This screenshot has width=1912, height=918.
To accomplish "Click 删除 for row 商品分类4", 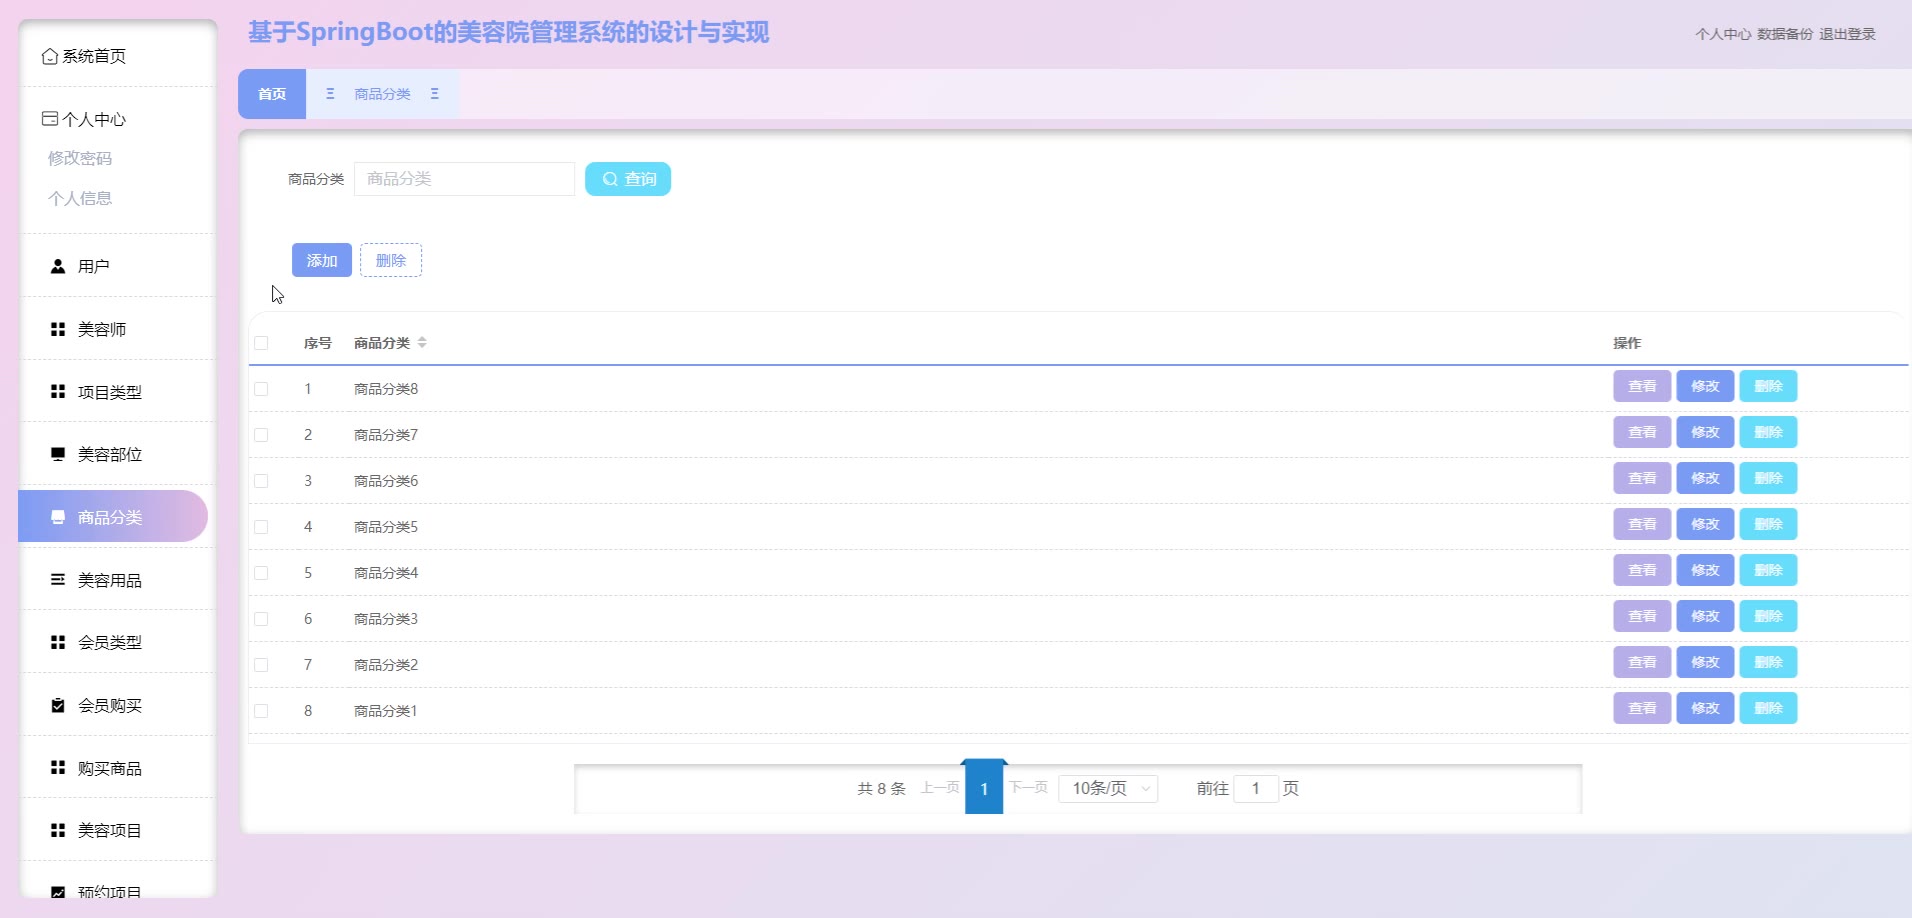I will point(1768,570).
